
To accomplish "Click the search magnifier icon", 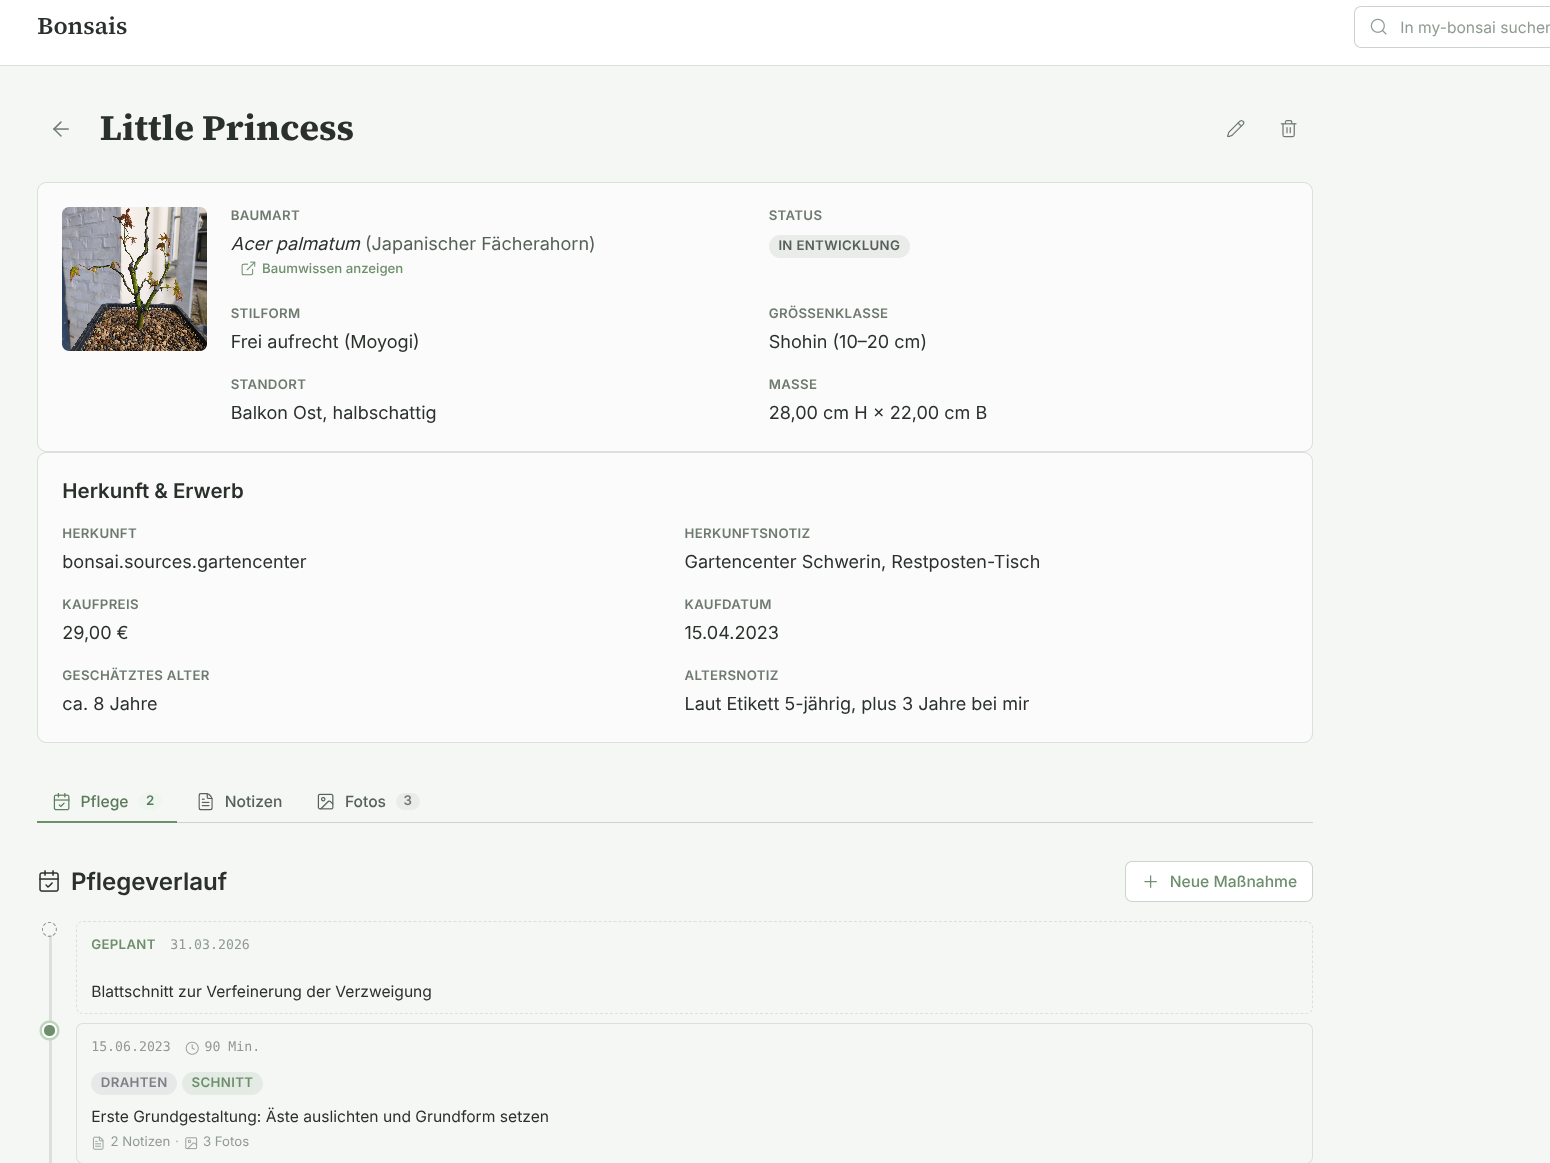I will click(x=1378, y=27).
